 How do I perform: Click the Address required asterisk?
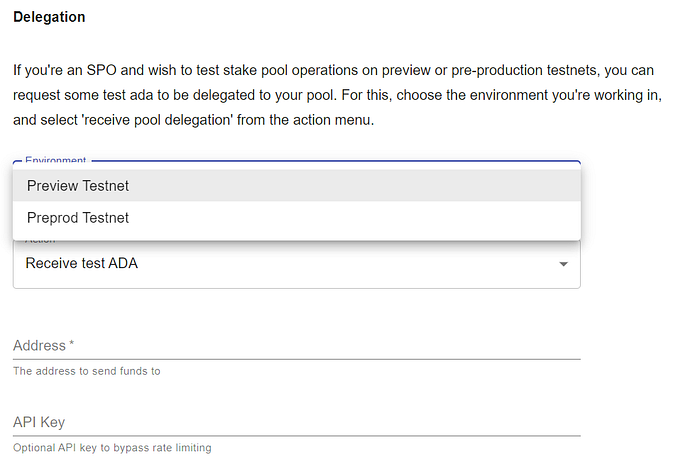[x=72, y=346]
